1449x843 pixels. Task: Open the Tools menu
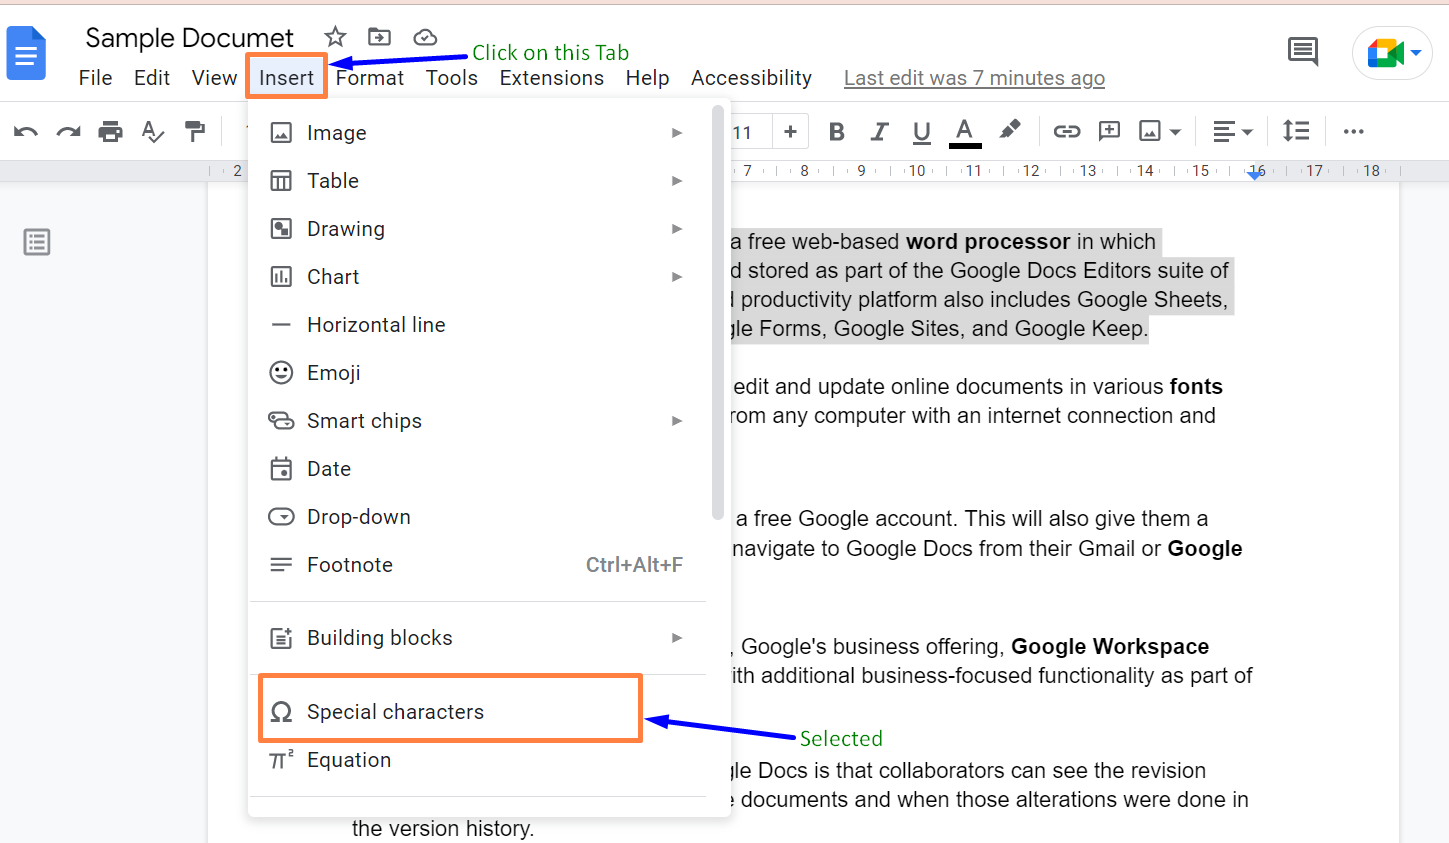point(452,78)
